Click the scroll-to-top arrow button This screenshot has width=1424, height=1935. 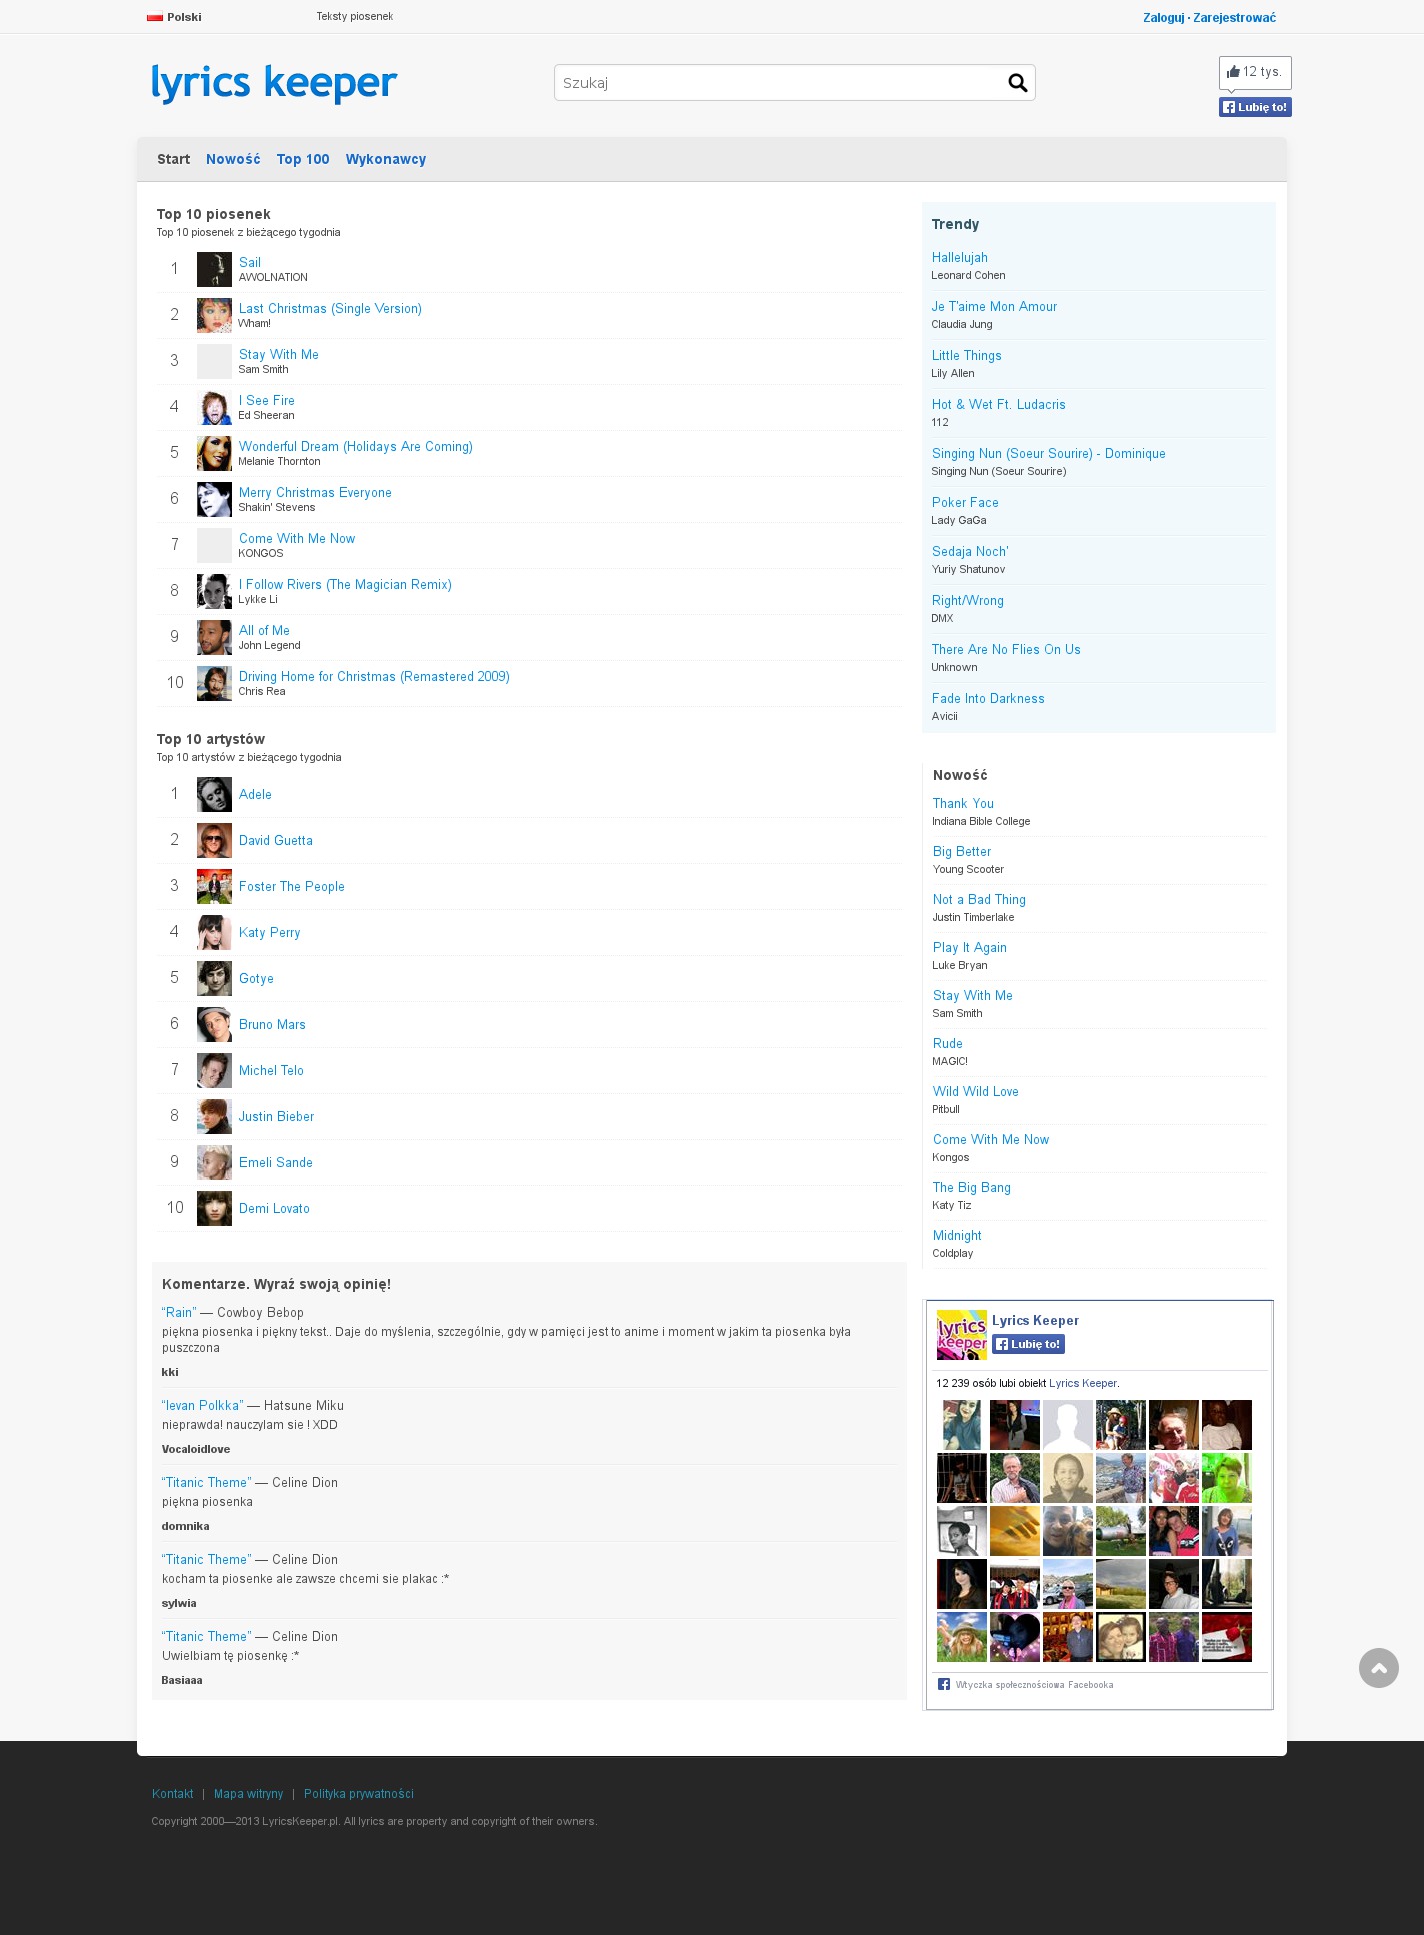point(1378,1668)
